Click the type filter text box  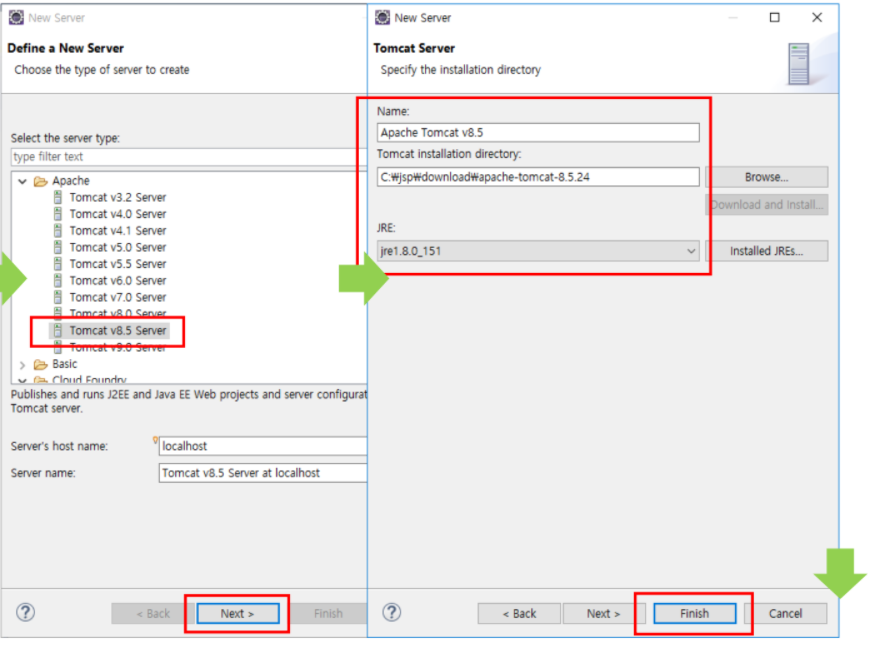[189, 157]
